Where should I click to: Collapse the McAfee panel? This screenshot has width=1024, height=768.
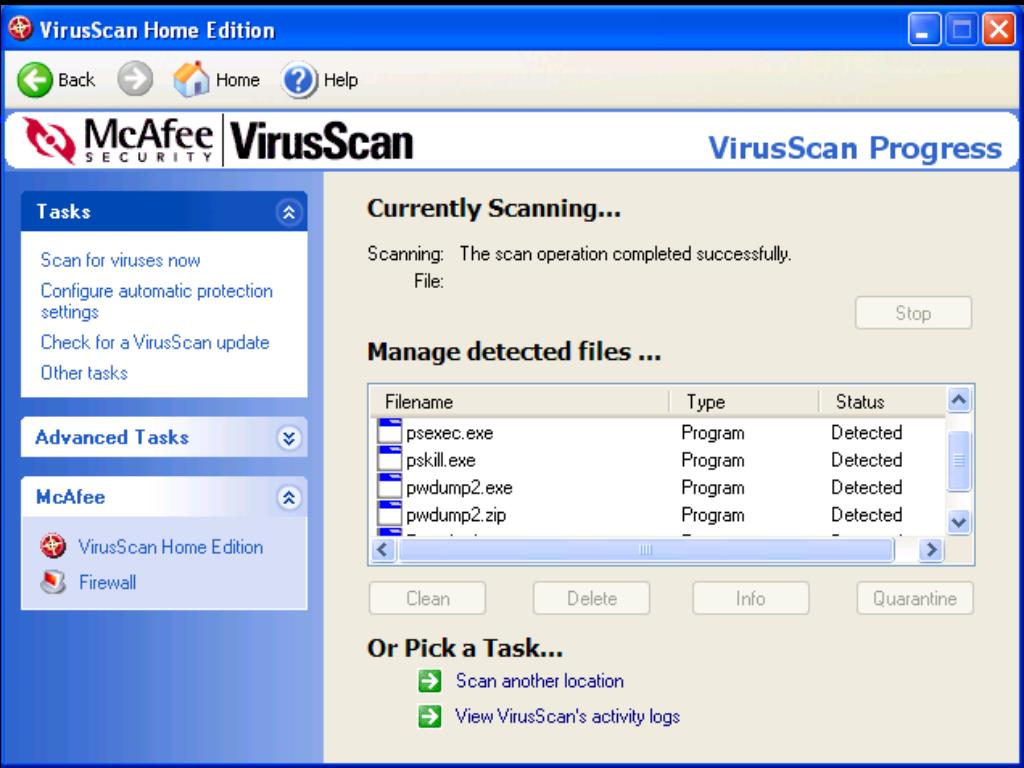(x=289, y=498)
